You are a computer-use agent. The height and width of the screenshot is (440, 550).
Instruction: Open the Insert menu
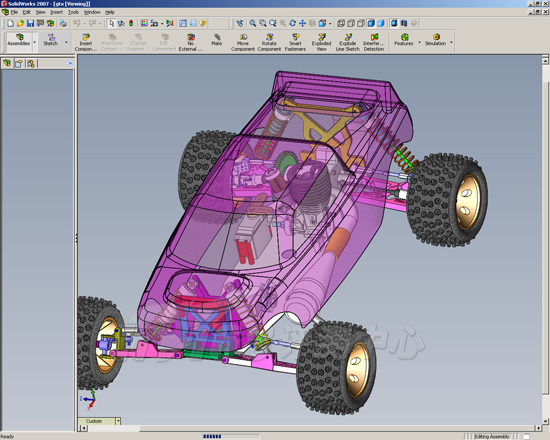(x=56, y=12)
